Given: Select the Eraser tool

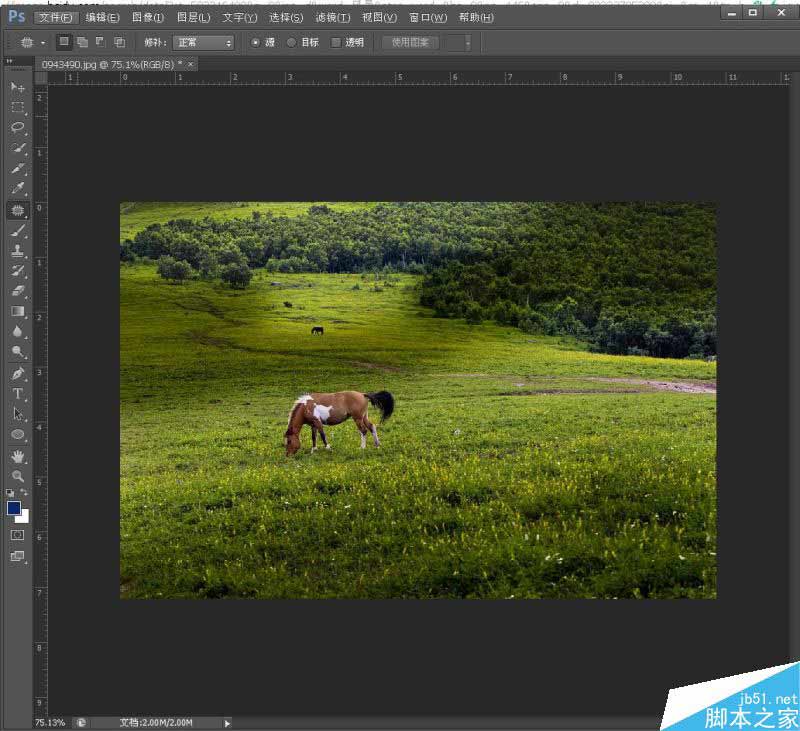Looking at the screenshot, I should (x=17, y=291).
